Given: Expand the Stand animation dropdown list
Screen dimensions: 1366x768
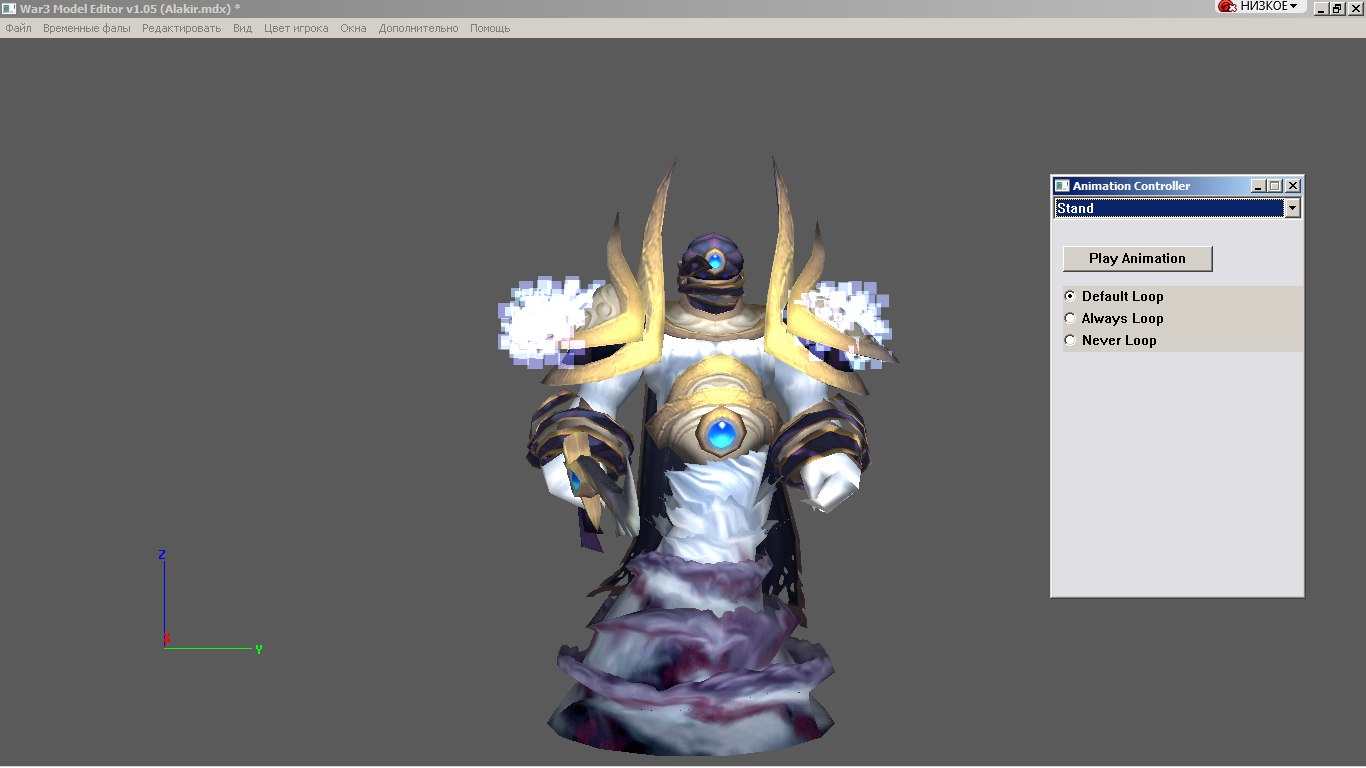Looking at the screenshot, I should point(1292,208).
